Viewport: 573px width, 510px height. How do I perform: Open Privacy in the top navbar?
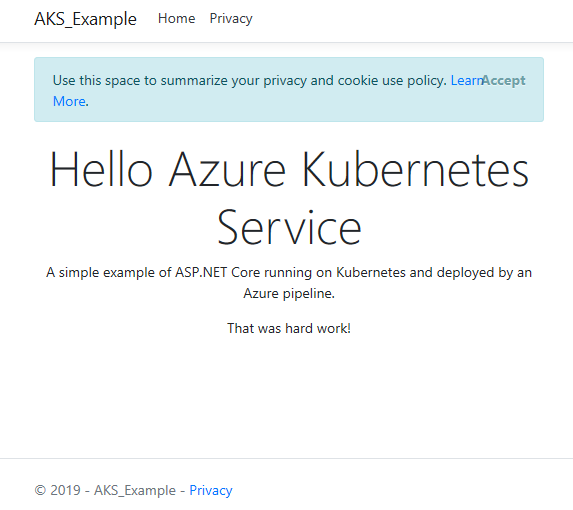(x=231, y=19)
